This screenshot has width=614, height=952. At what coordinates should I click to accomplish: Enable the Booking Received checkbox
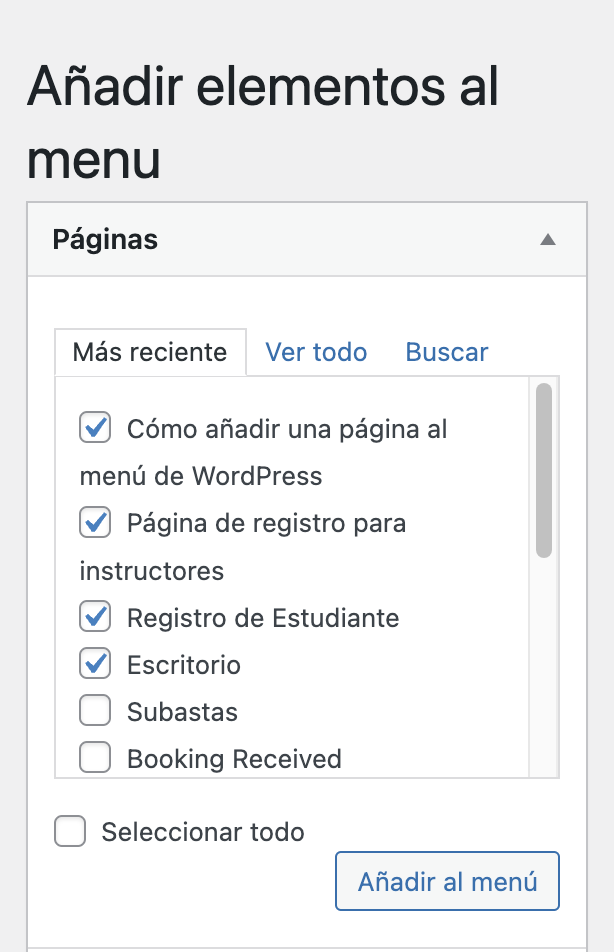94,757
